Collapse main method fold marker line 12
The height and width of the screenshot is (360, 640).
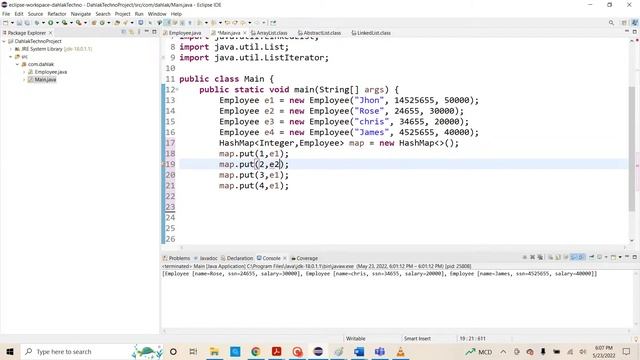[x=177, y=89]
